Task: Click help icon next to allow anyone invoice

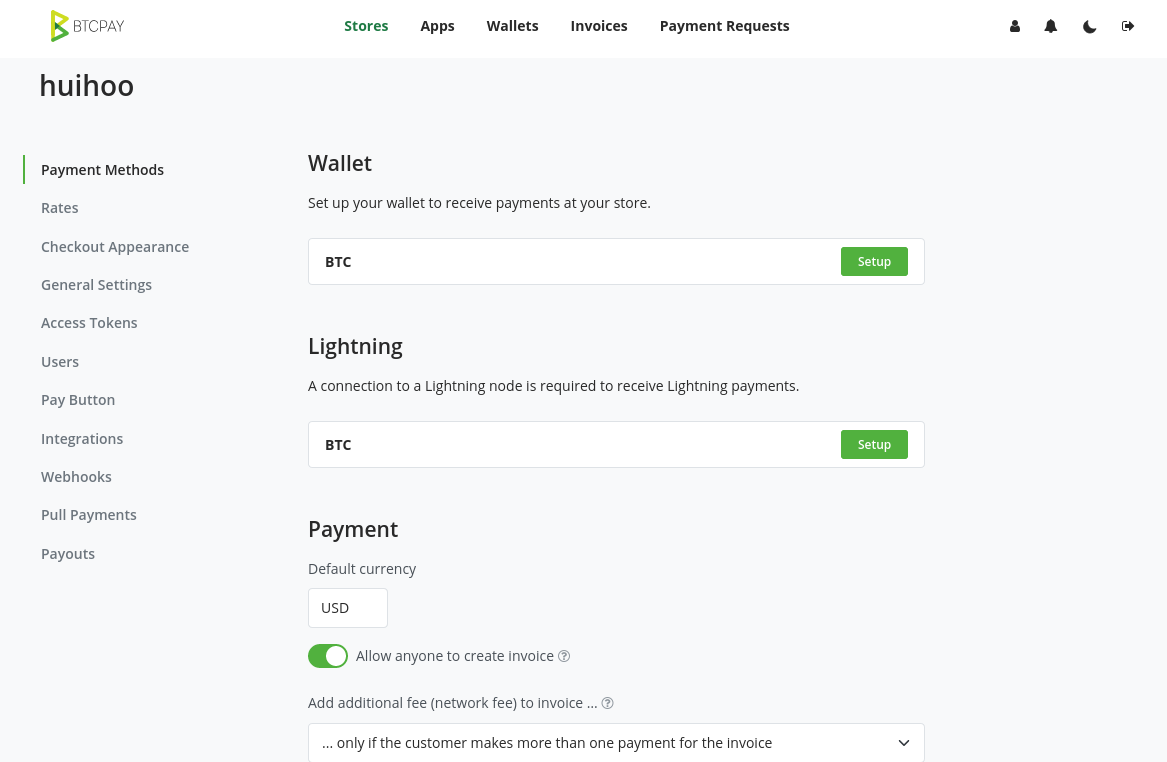Action: (x=564, y=656)
